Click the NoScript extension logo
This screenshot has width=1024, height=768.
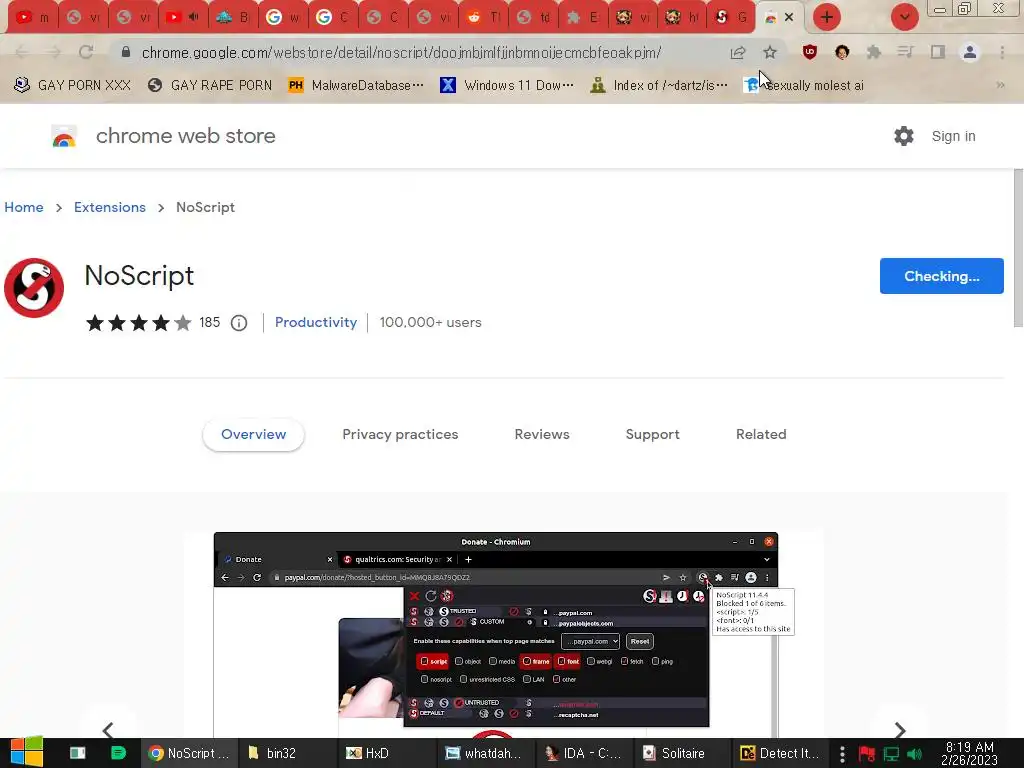34,287
